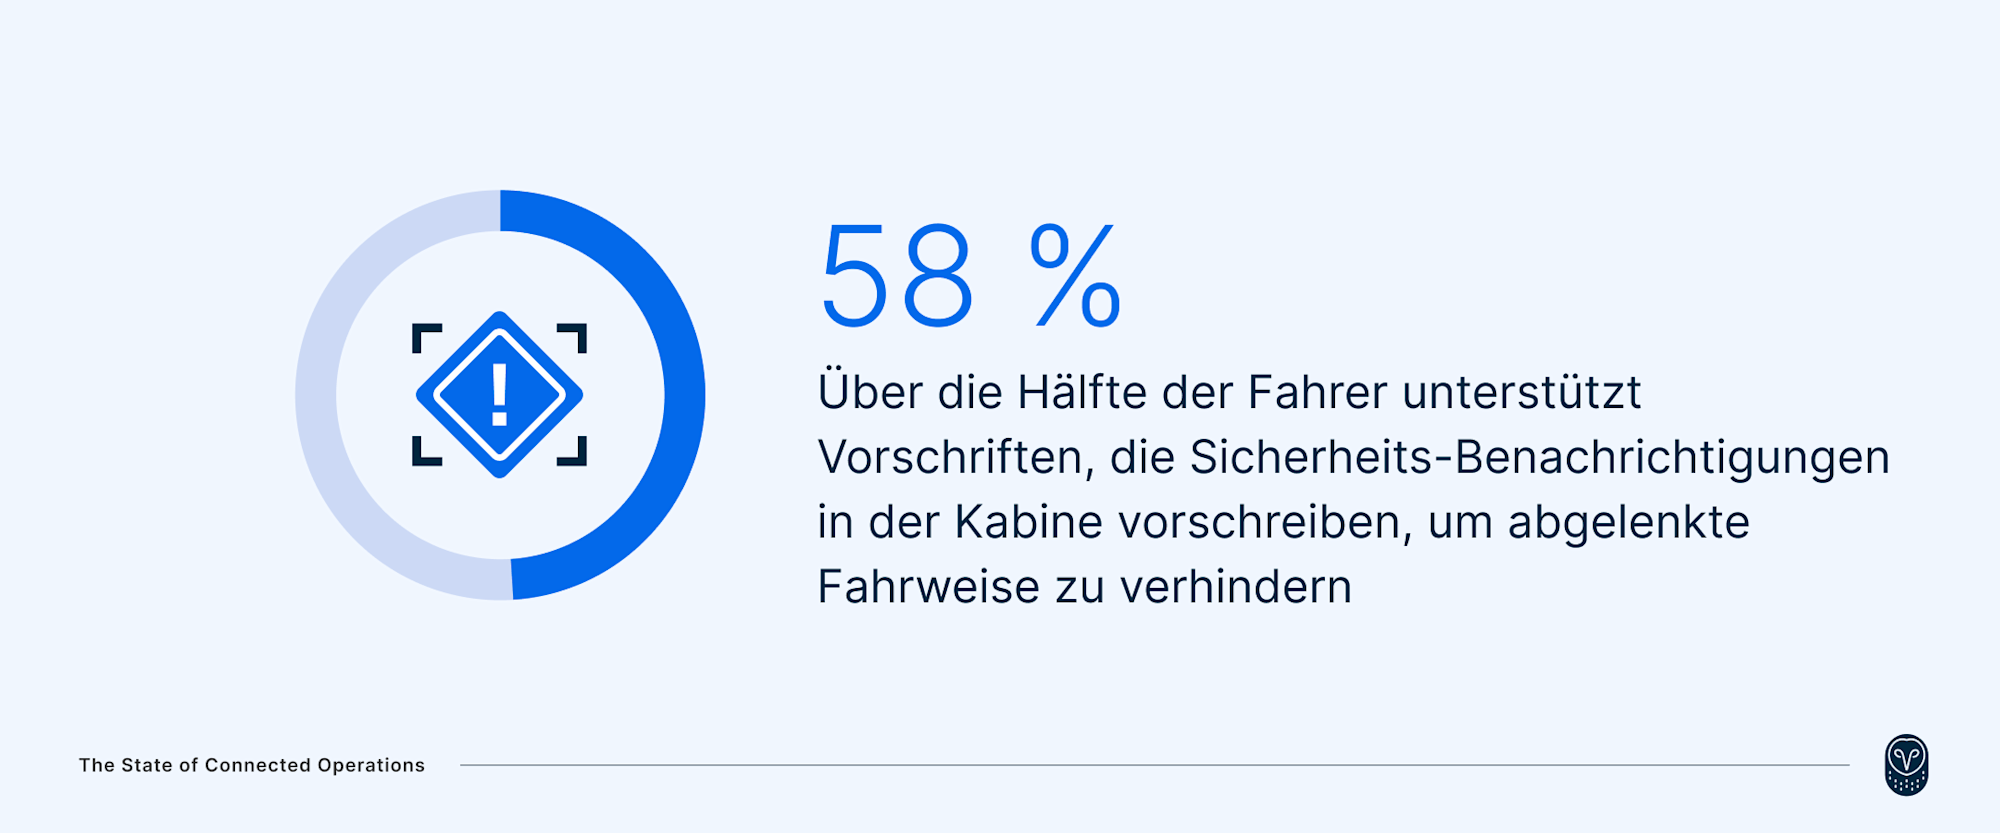Click the phrase "Fahrweise zu verhindern"
The image size is (2000, 833).
[x=1085, y=587]
